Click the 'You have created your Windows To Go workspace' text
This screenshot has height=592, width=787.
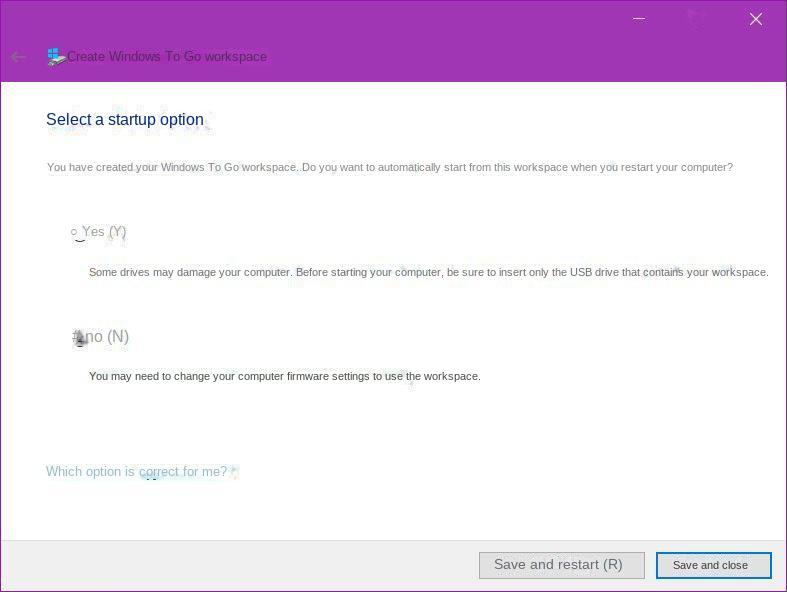[390, 167]
